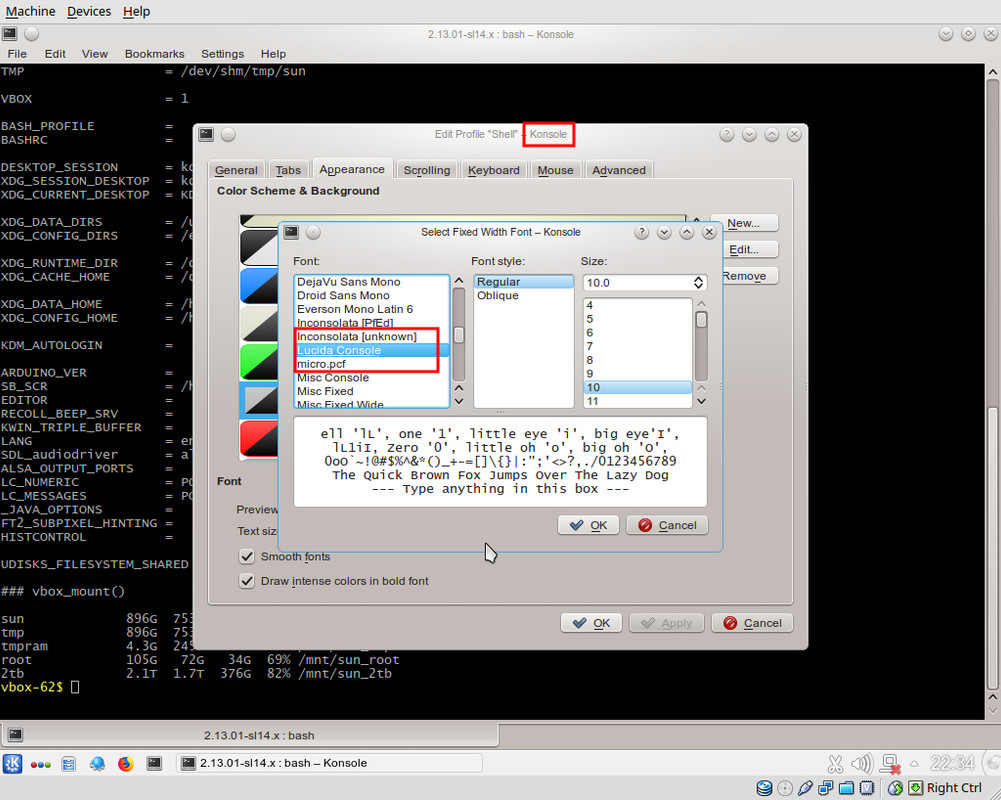1001x800 pixels.
Task: Click size list scrollbar handle
Action: (x=702, y=320)
